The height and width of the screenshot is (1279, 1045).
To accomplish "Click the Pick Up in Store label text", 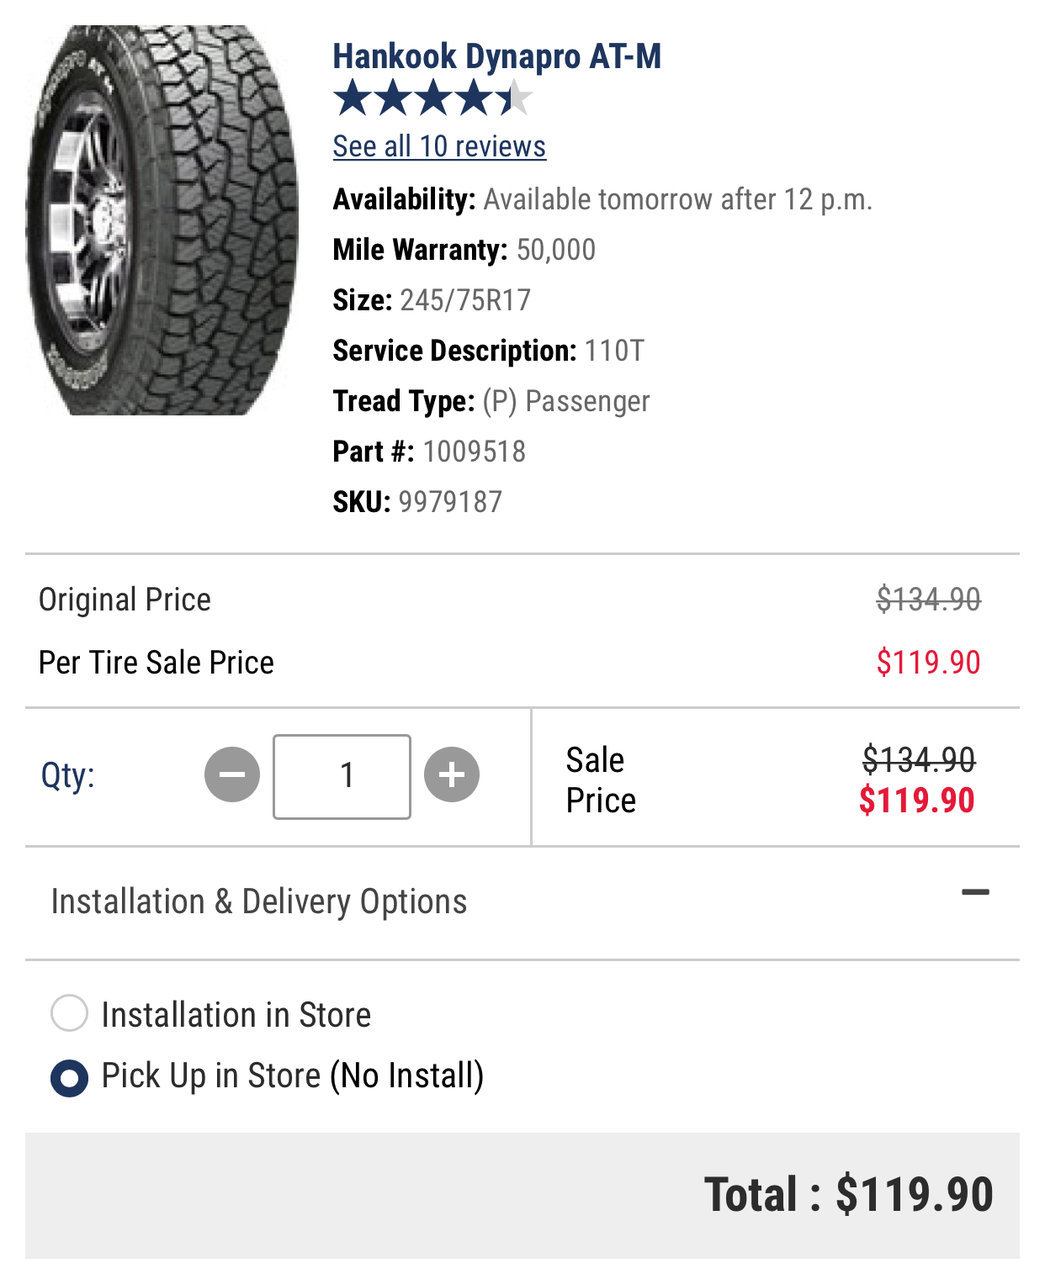I will click(293, 1076).
